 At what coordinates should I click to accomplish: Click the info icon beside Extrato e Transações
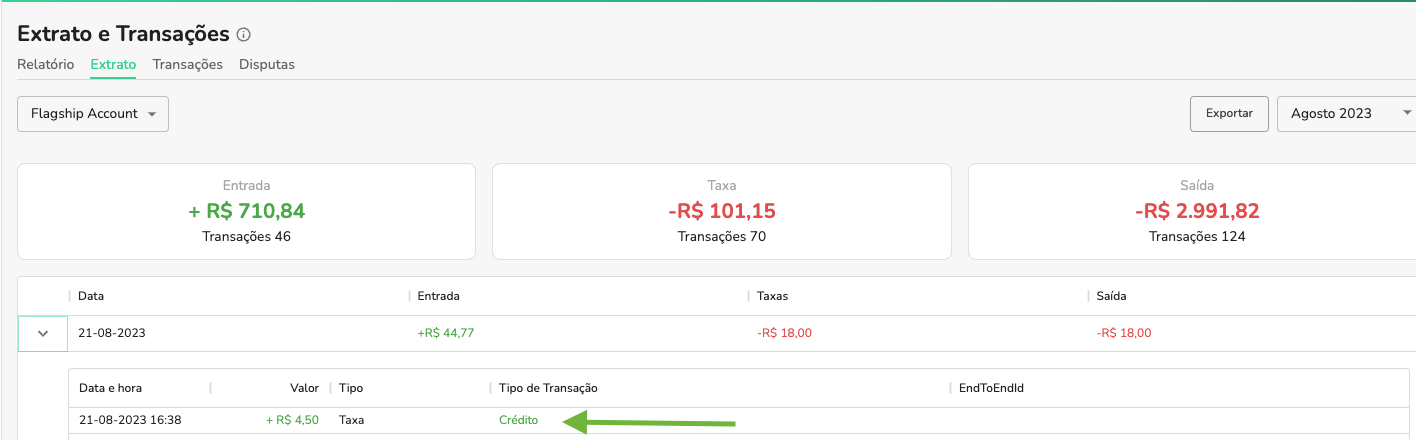click(244, 35)
